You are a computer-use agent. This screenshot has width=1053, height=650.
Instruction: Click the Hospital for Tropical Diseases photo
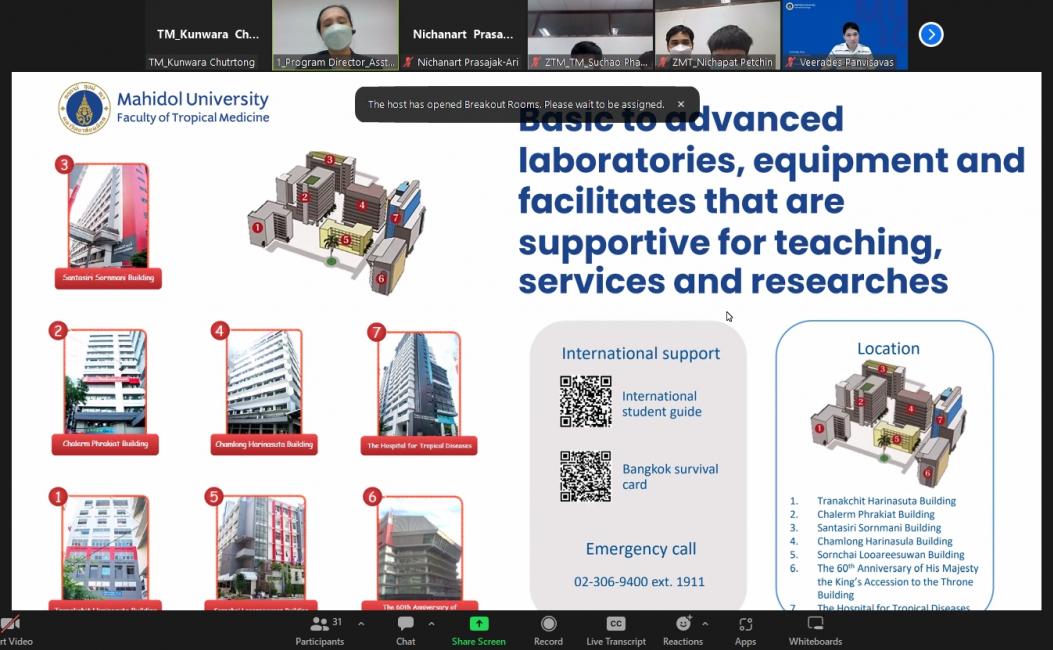419,383
